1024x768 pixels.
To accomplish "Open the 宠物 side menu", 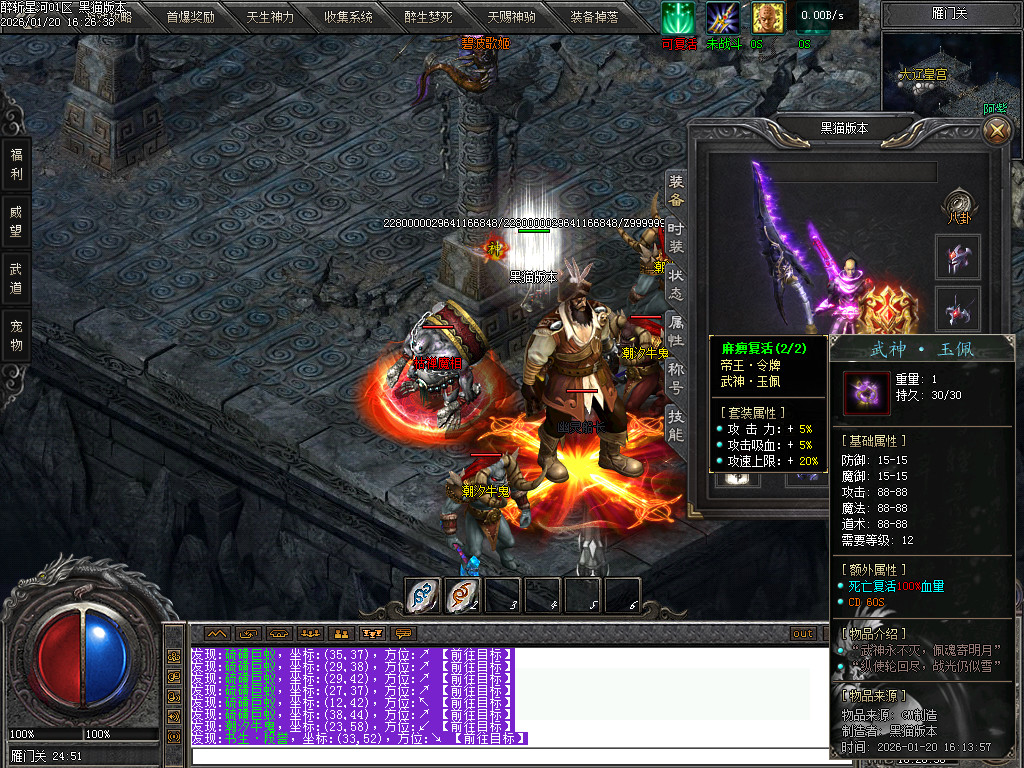I will click(16, 335).
